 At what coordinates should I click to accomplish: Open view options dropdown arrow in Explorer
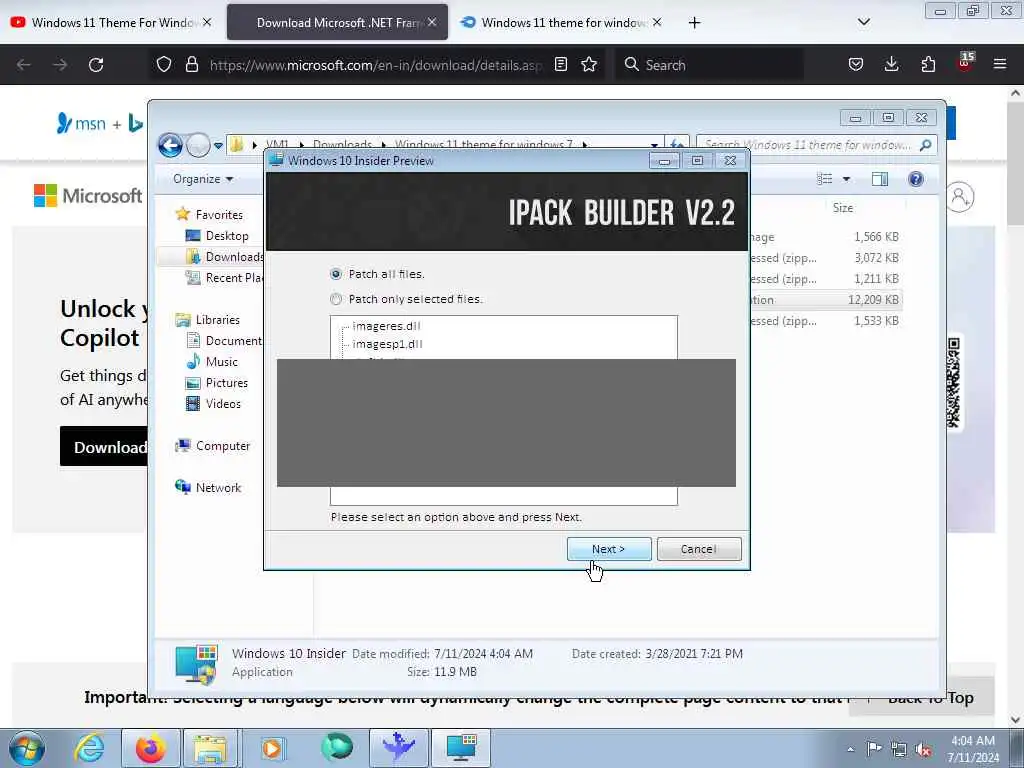(846, 179)
